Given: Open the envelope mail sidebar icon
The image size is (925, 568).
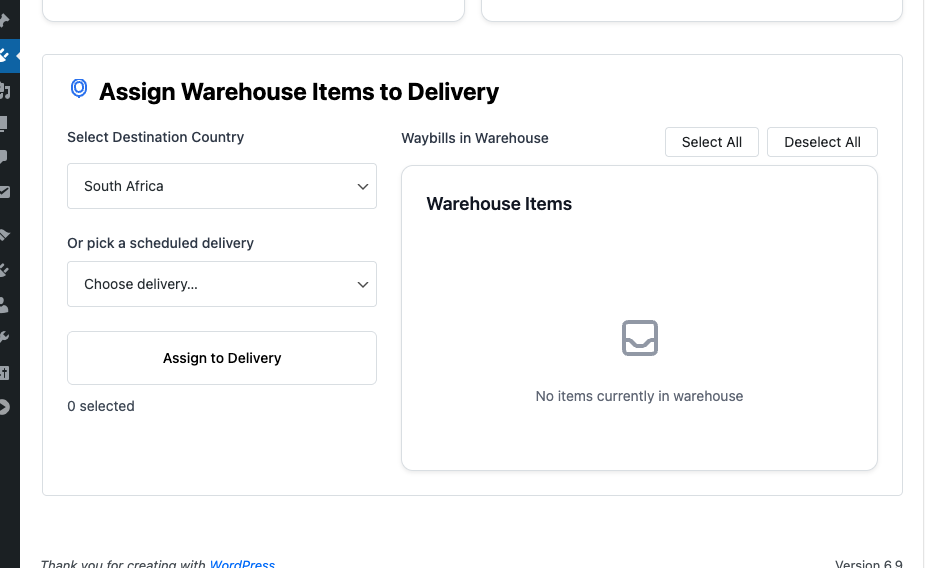Looking at the screenshot, I should pyautogui.click(x=5, y=192).
